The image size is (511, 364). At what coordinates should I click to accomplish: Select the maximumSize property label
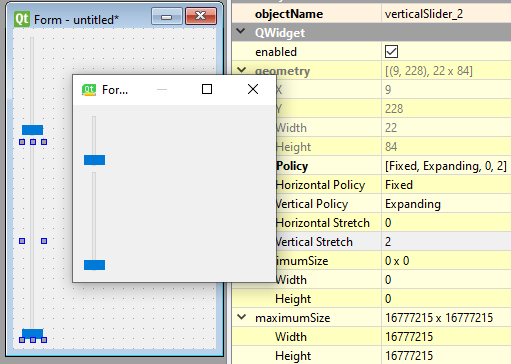click(293, 318)
